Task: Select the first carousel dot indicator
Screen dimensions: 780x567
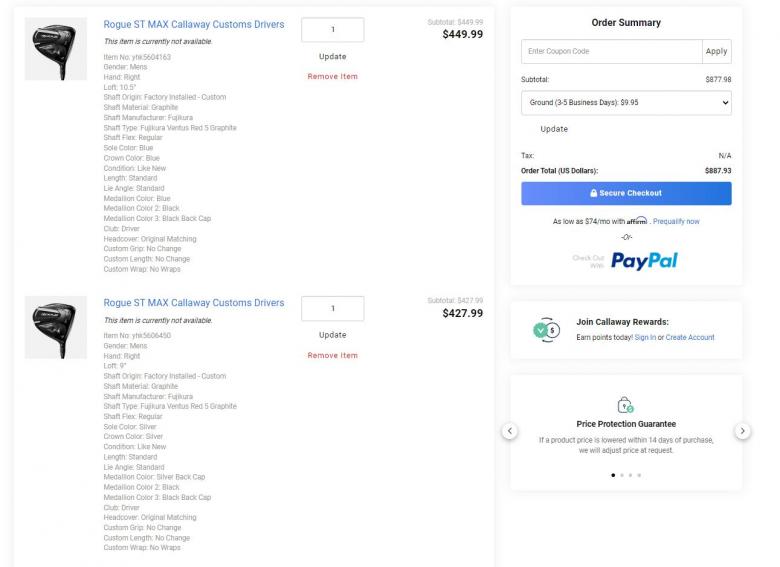Action: pos(613,475)
